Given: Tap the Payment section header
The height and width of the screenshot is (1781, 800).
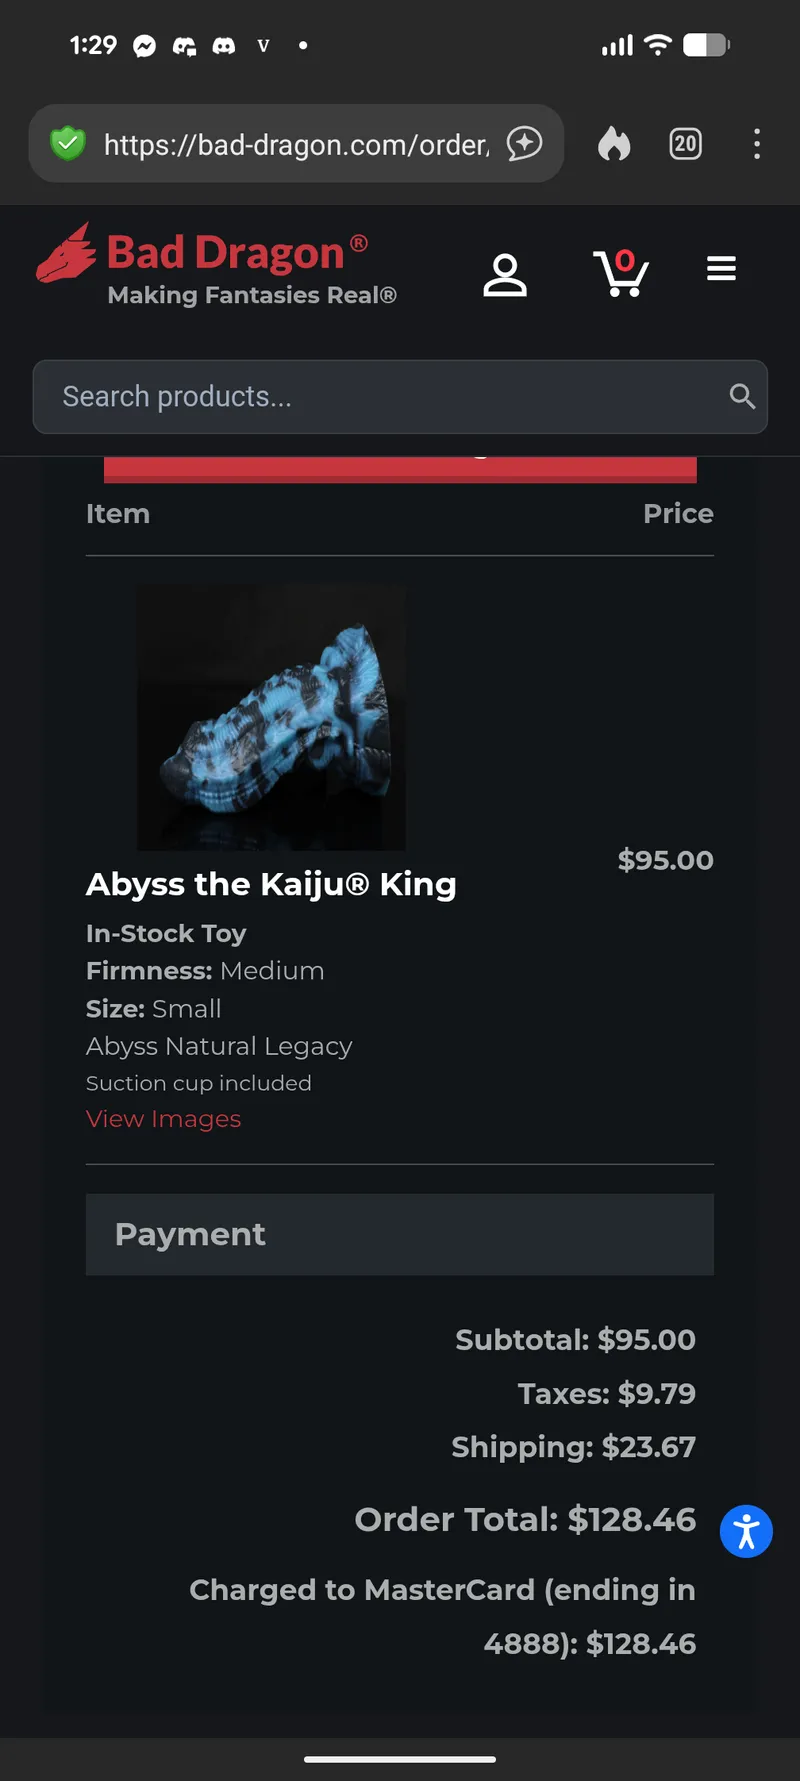Looking at the screenshot, I should (x=400, y=1234).
